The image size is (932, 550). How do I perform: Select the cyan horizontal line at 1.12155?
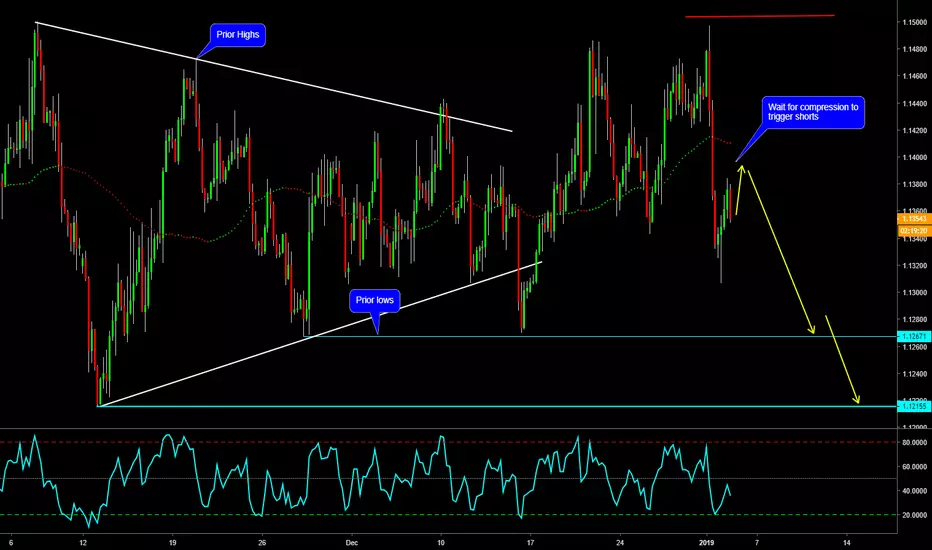497,406
